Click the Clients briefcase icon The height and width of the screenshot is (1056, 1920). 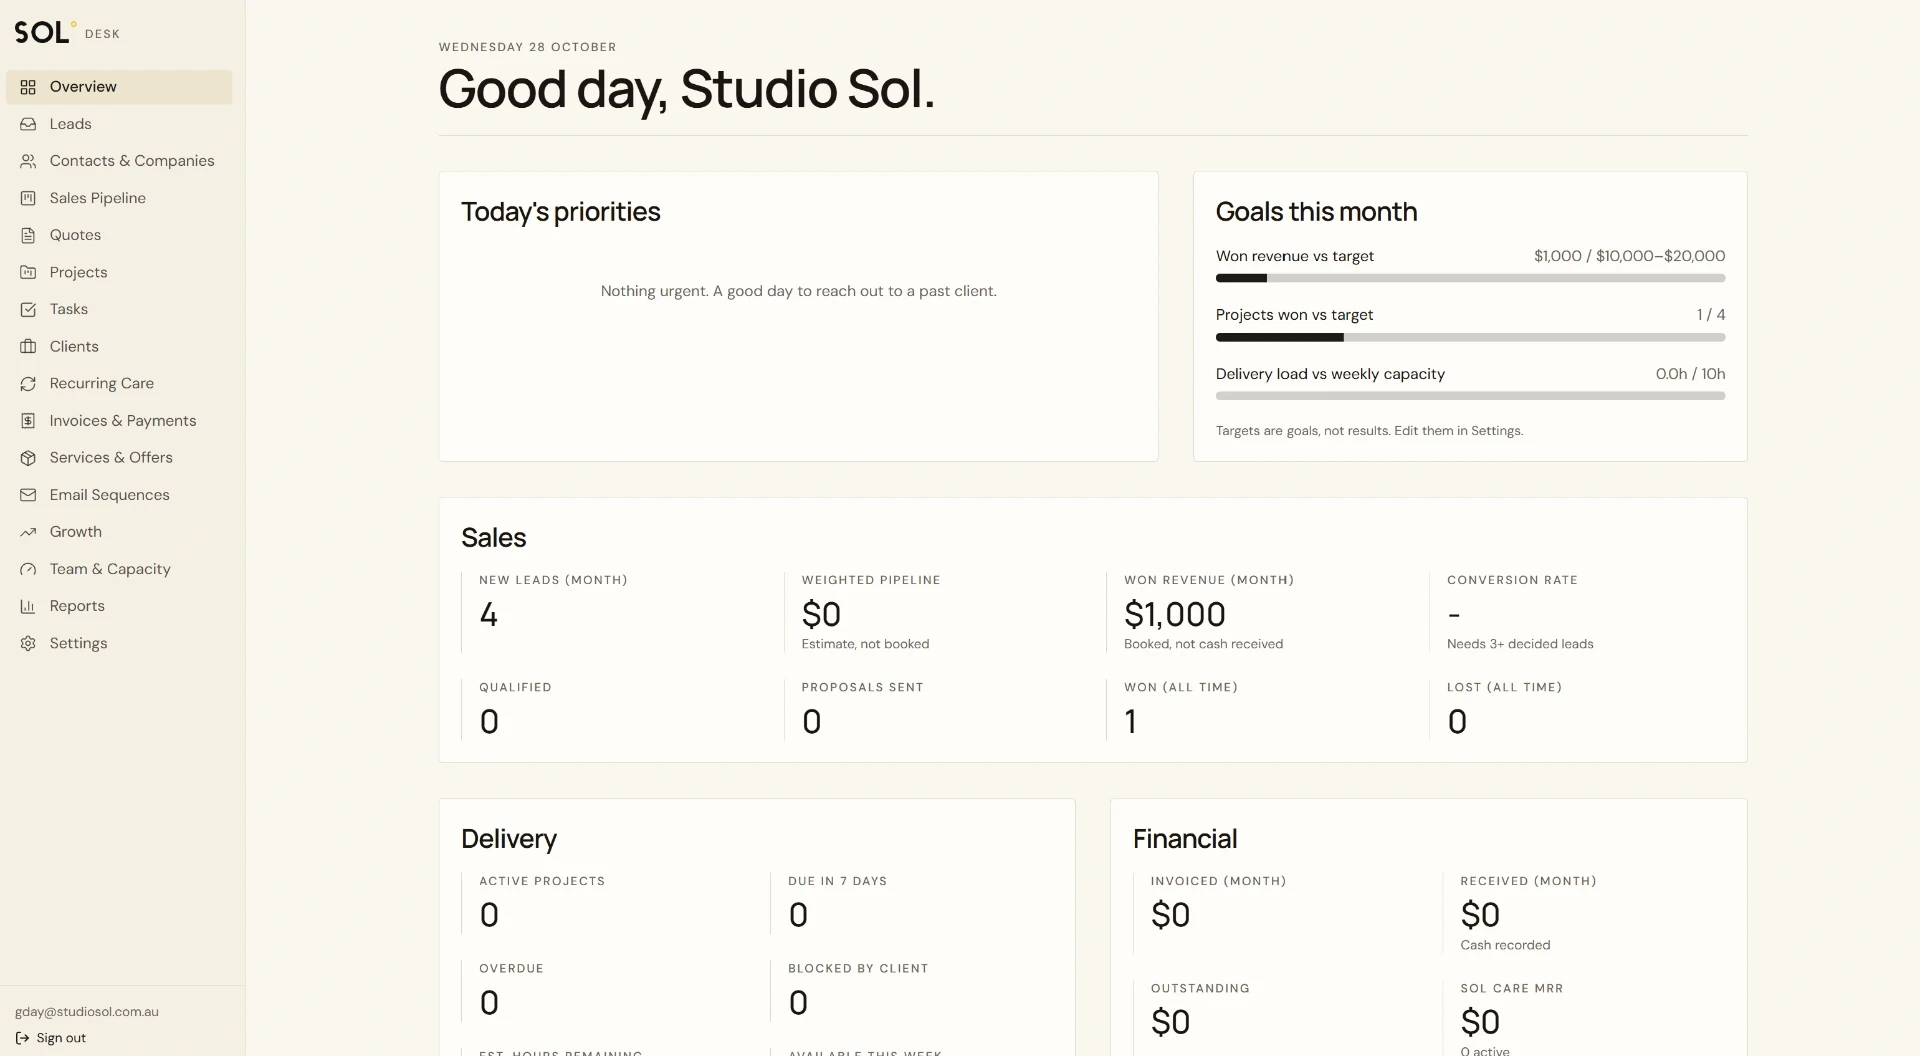(x=28, y=346)
